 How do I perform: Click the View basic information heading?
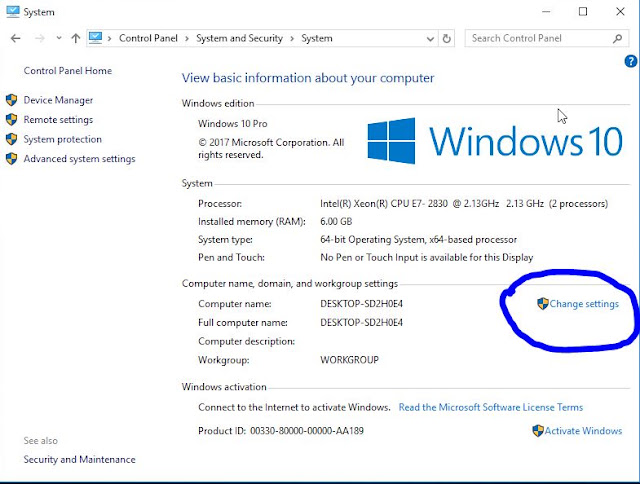coord(308,78)
